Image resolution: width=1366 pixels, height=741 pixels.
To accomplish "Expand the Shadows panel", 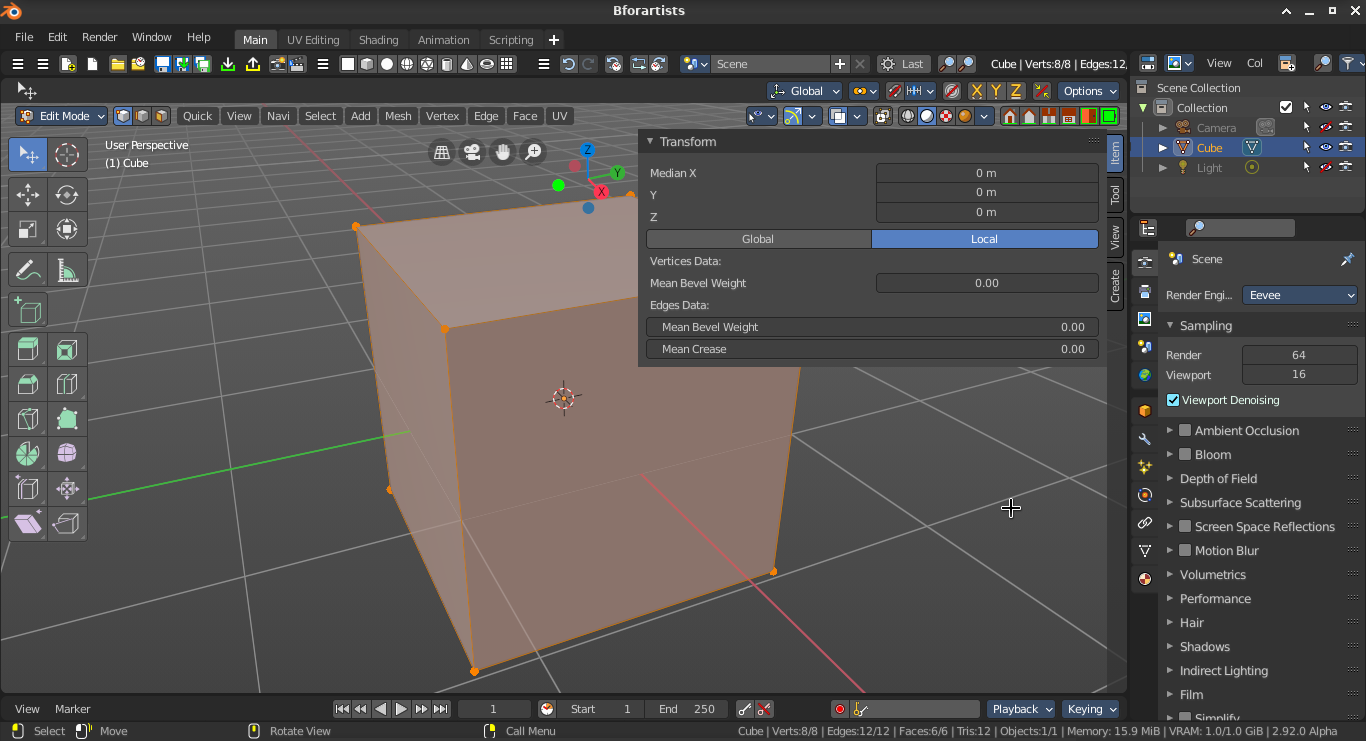I will [x=1205, y=647].
